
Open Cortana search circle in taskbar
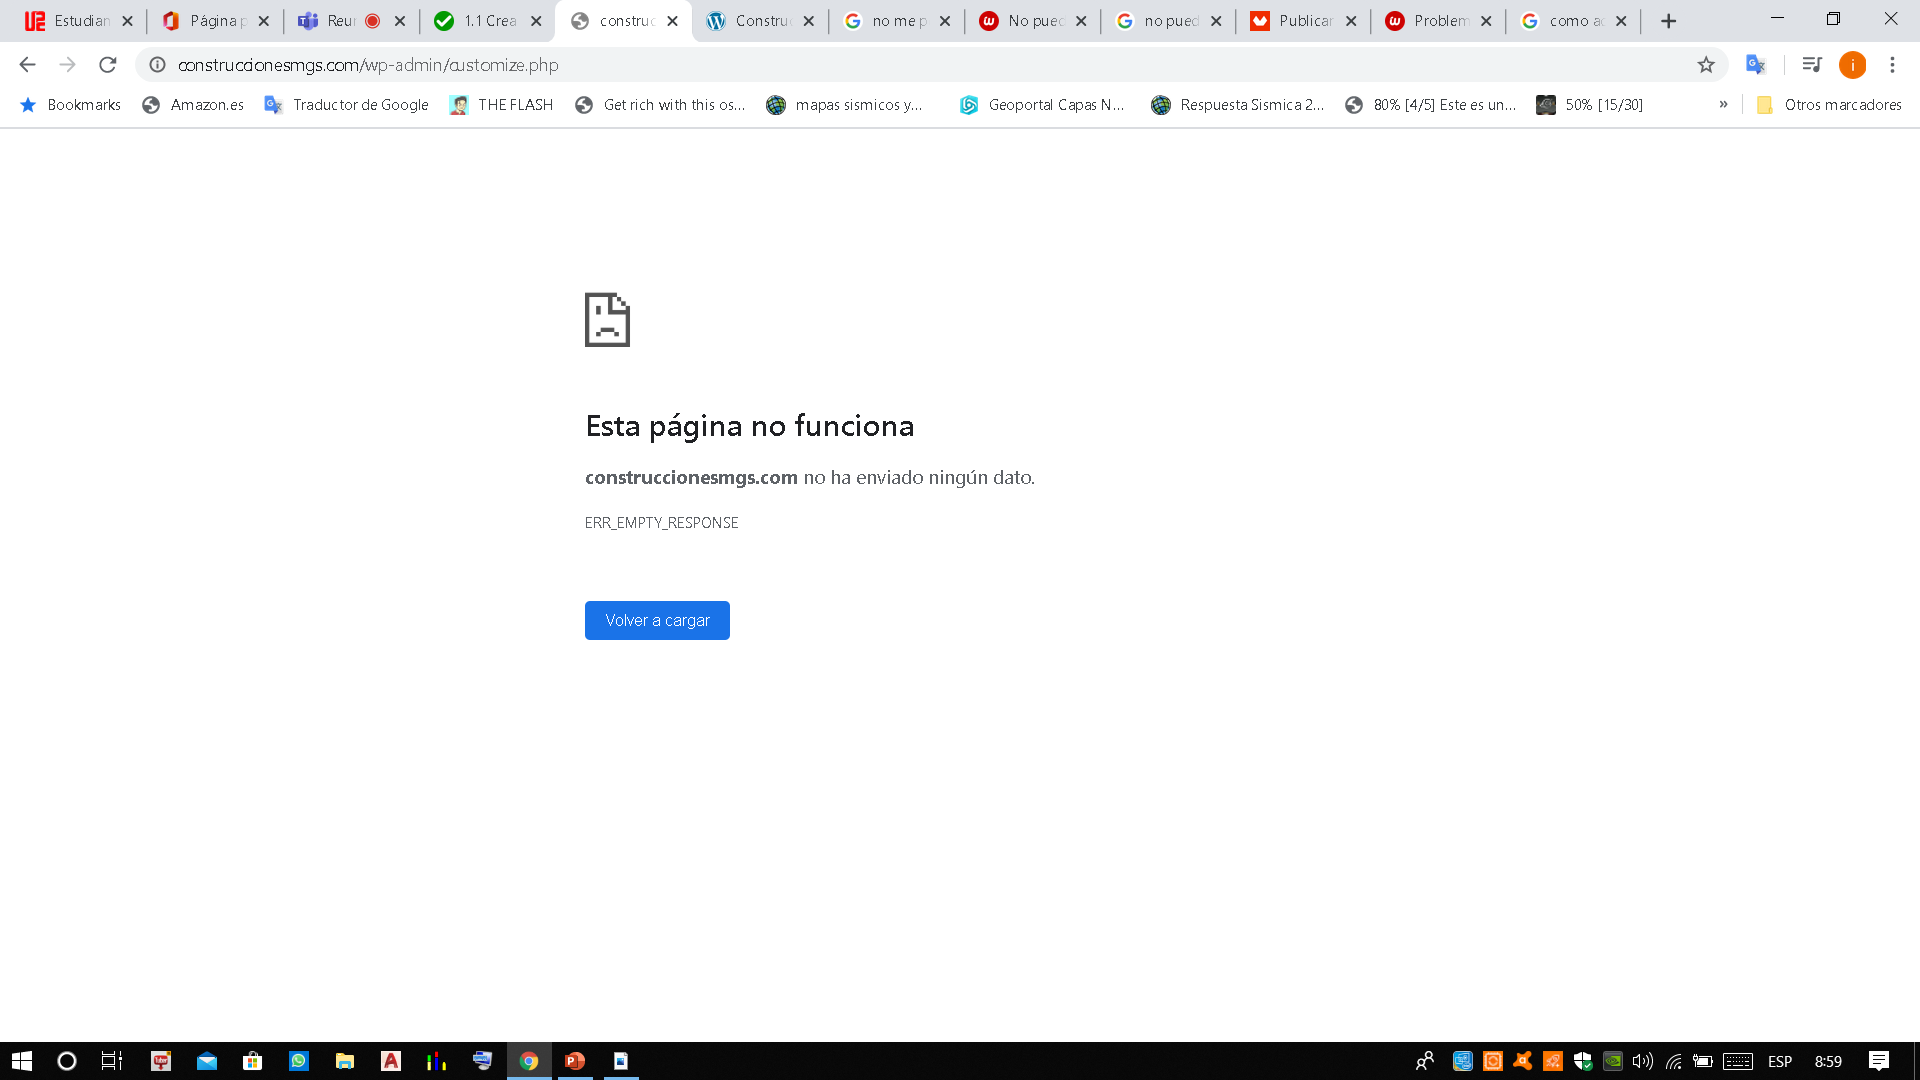(x=67, y=1061)
